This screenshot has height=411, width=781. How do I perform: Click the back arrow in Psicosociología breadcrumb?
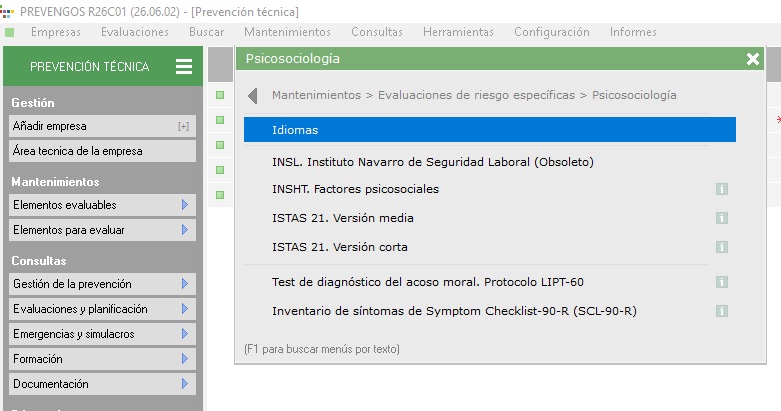tap(253, 95)
